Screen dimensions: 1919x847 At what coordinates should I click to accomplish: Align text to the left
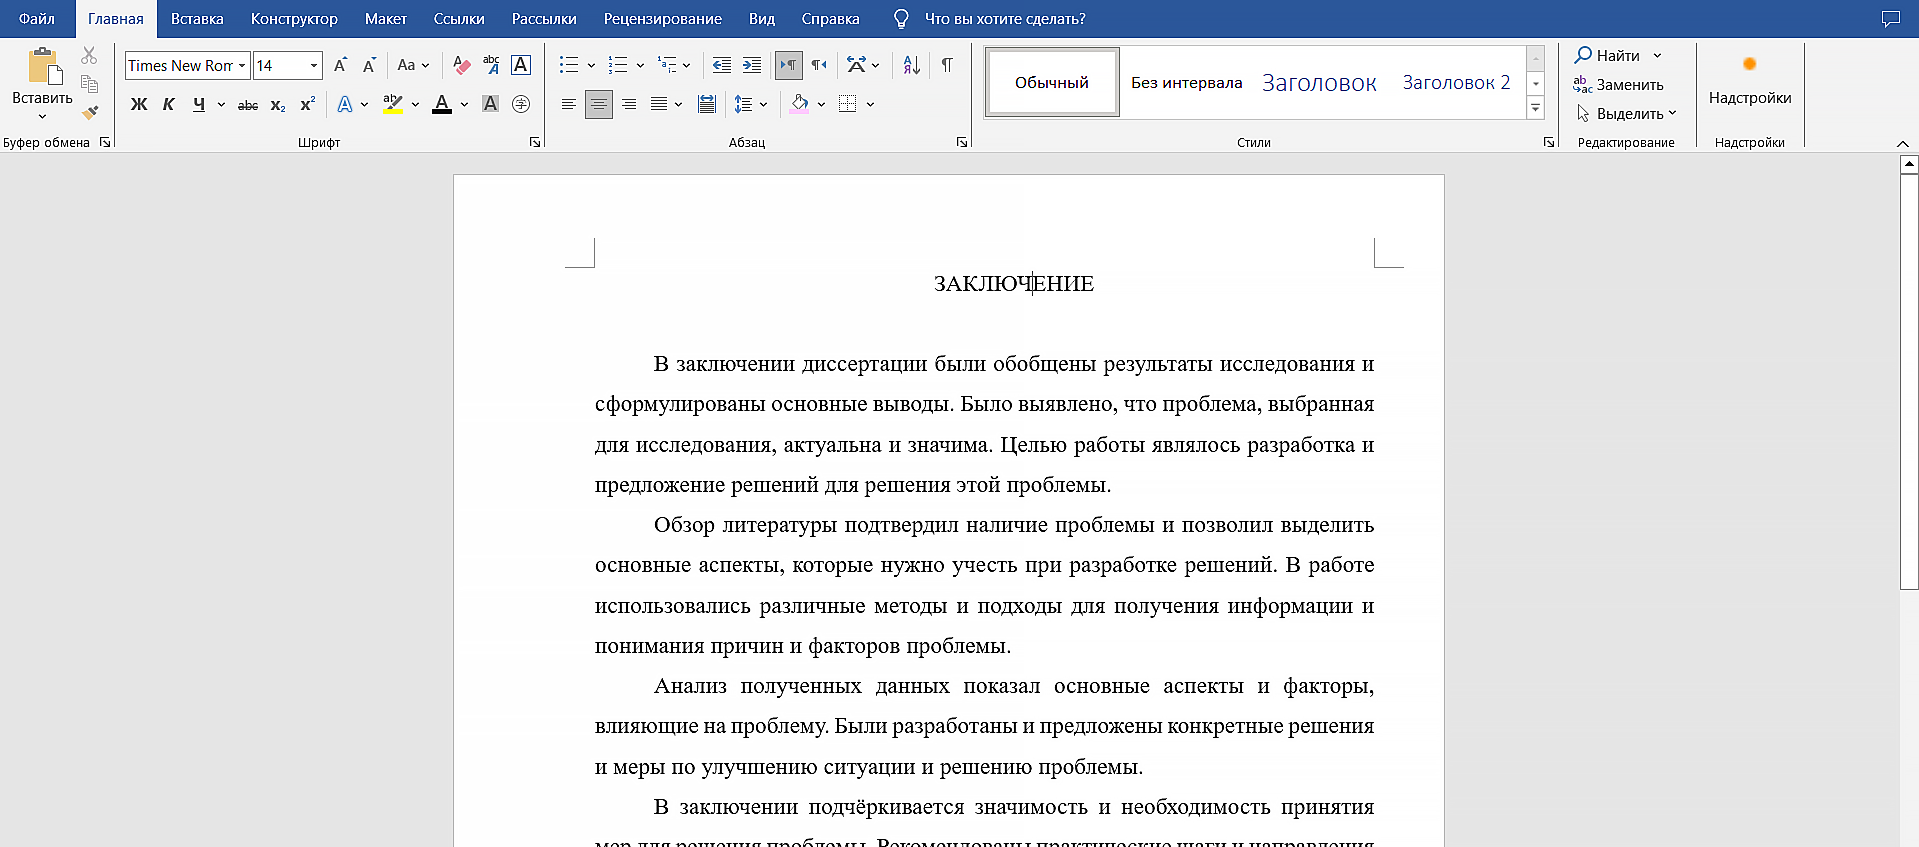pos(568,104)
